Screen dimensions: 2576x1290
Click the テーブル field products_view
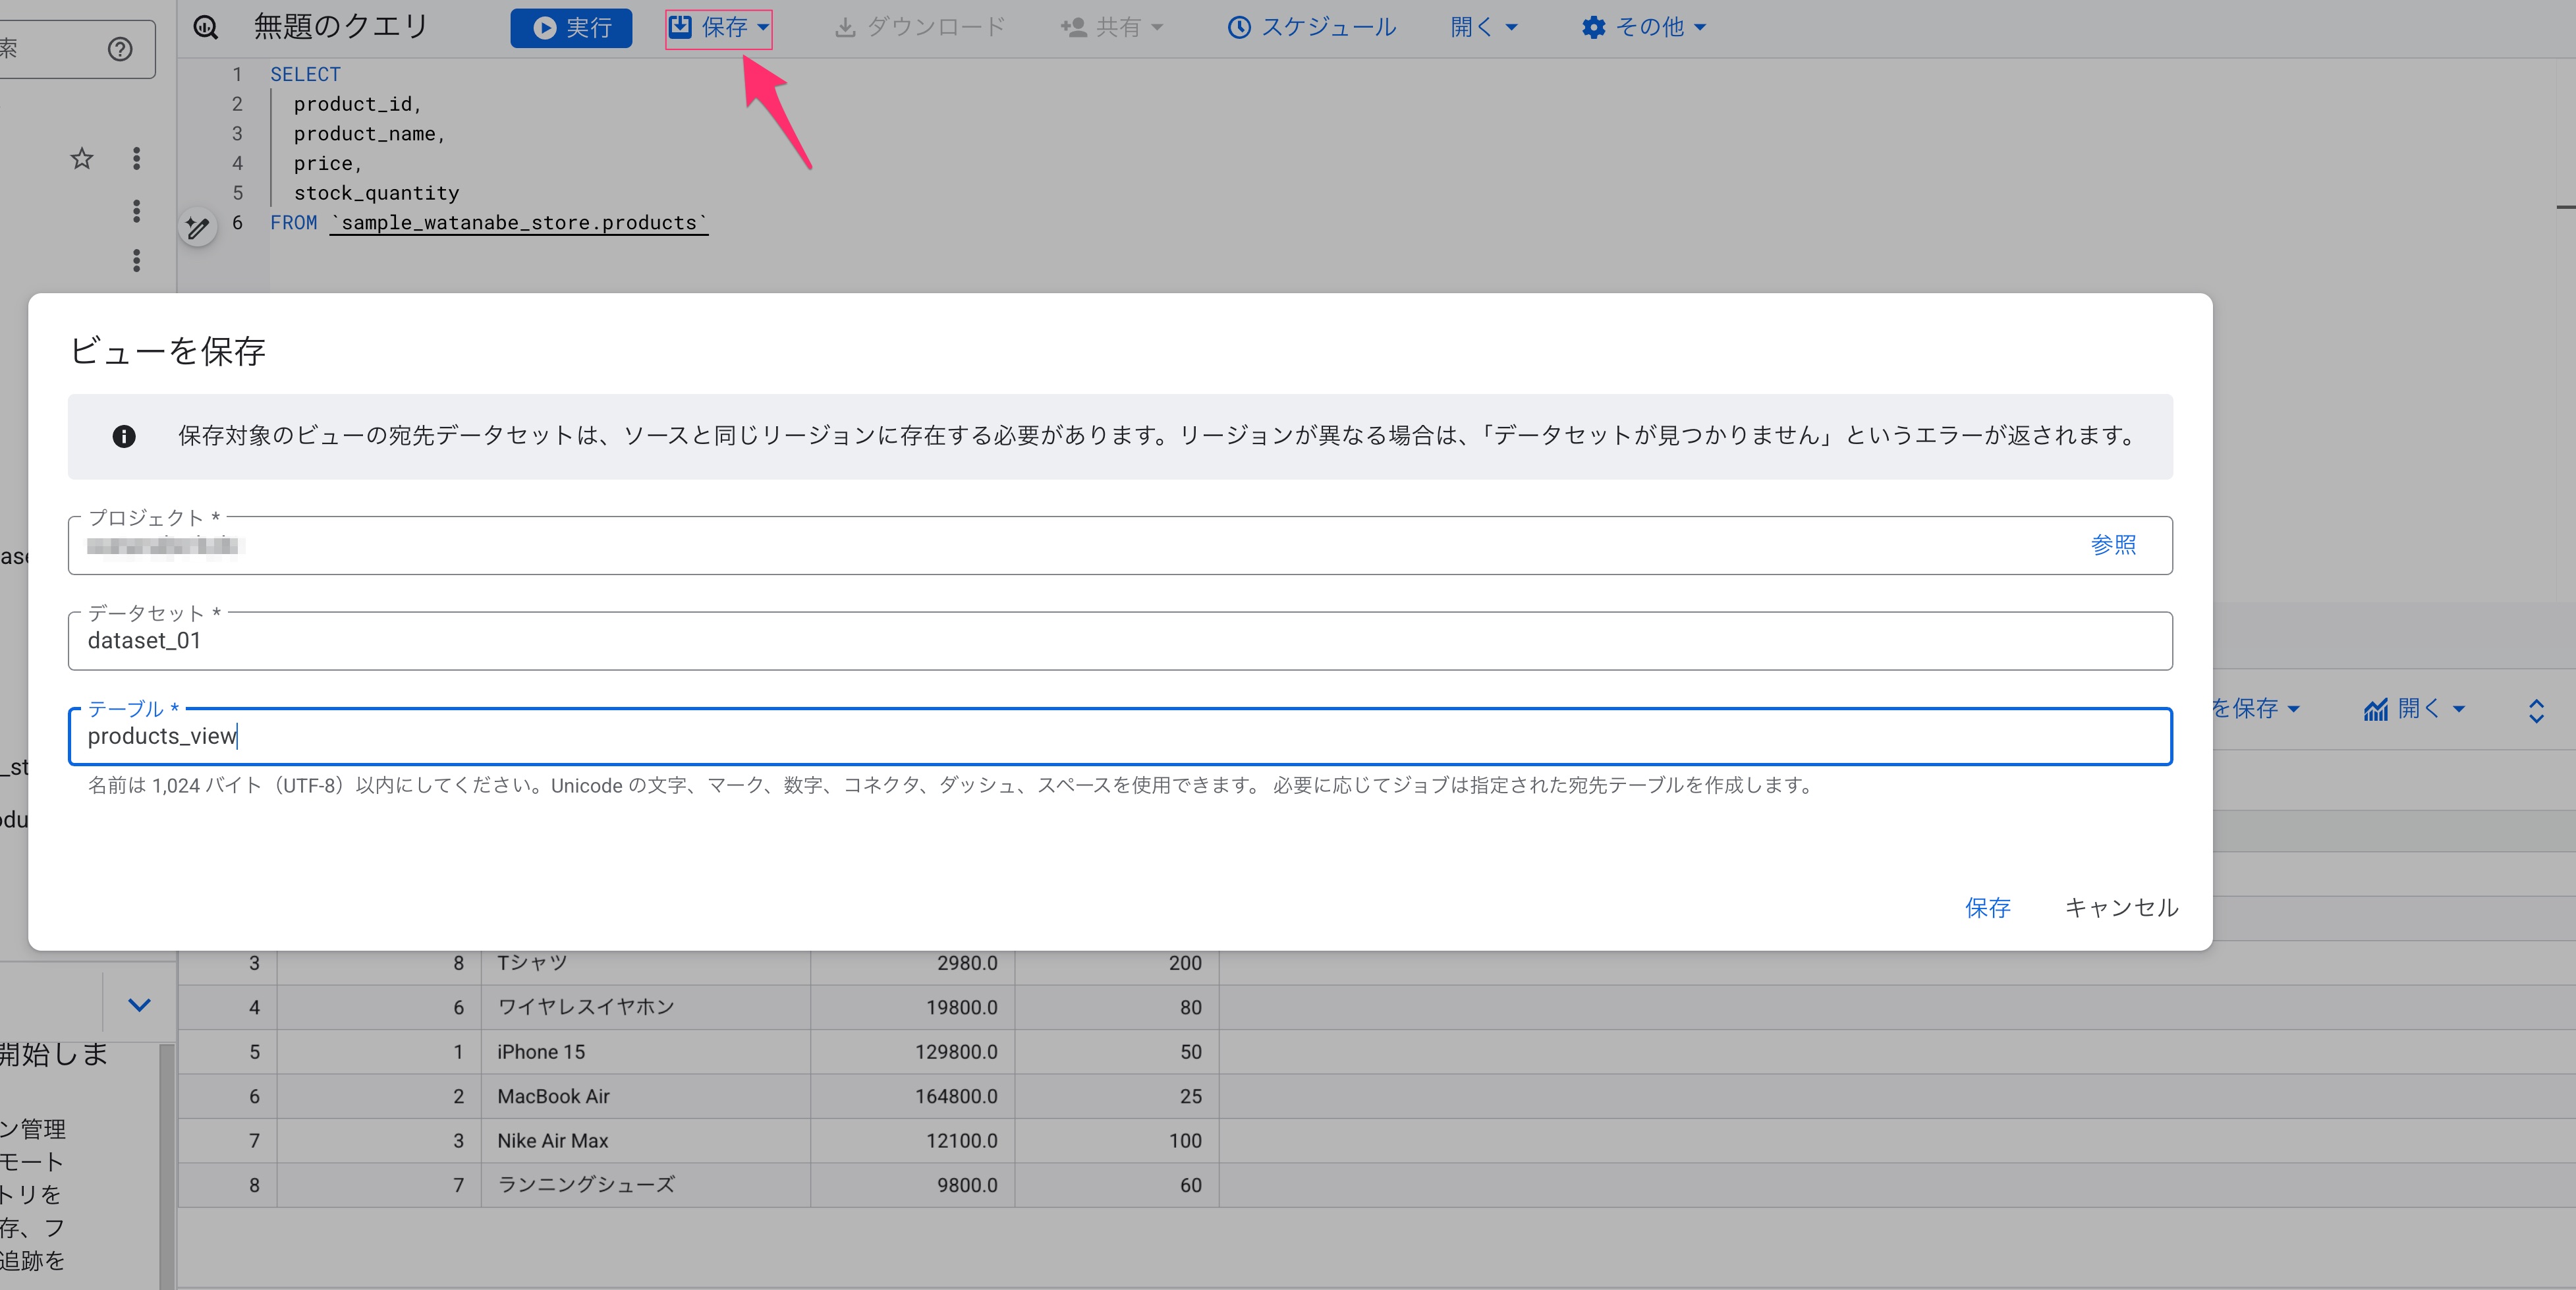coord(1120,737)
